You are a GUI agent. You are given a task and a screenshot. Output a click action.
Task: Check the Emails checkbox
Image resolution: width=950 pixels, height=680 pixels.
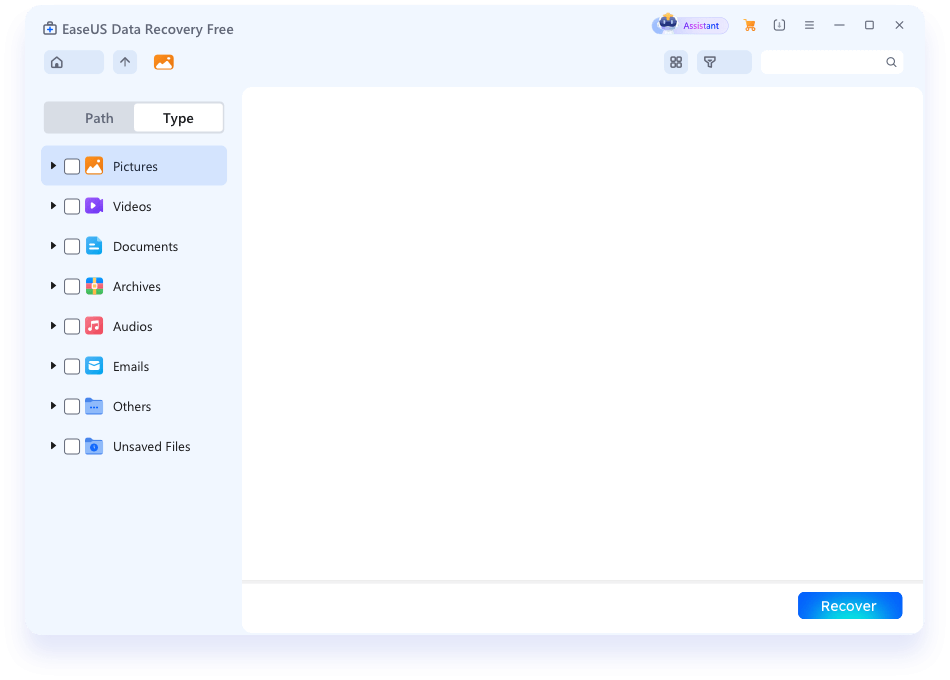pyautogui.click(x=72, y=366)
